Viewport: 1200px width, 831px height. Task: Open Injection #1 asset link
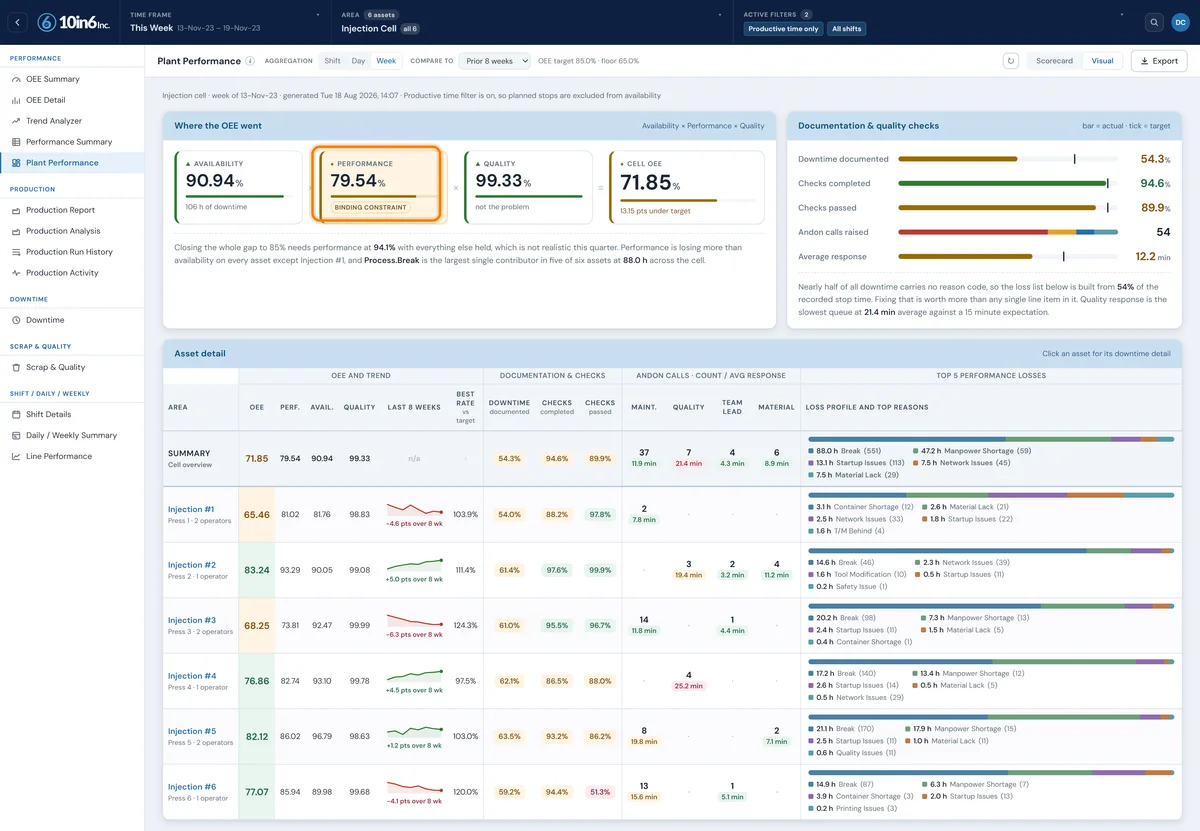191,509
